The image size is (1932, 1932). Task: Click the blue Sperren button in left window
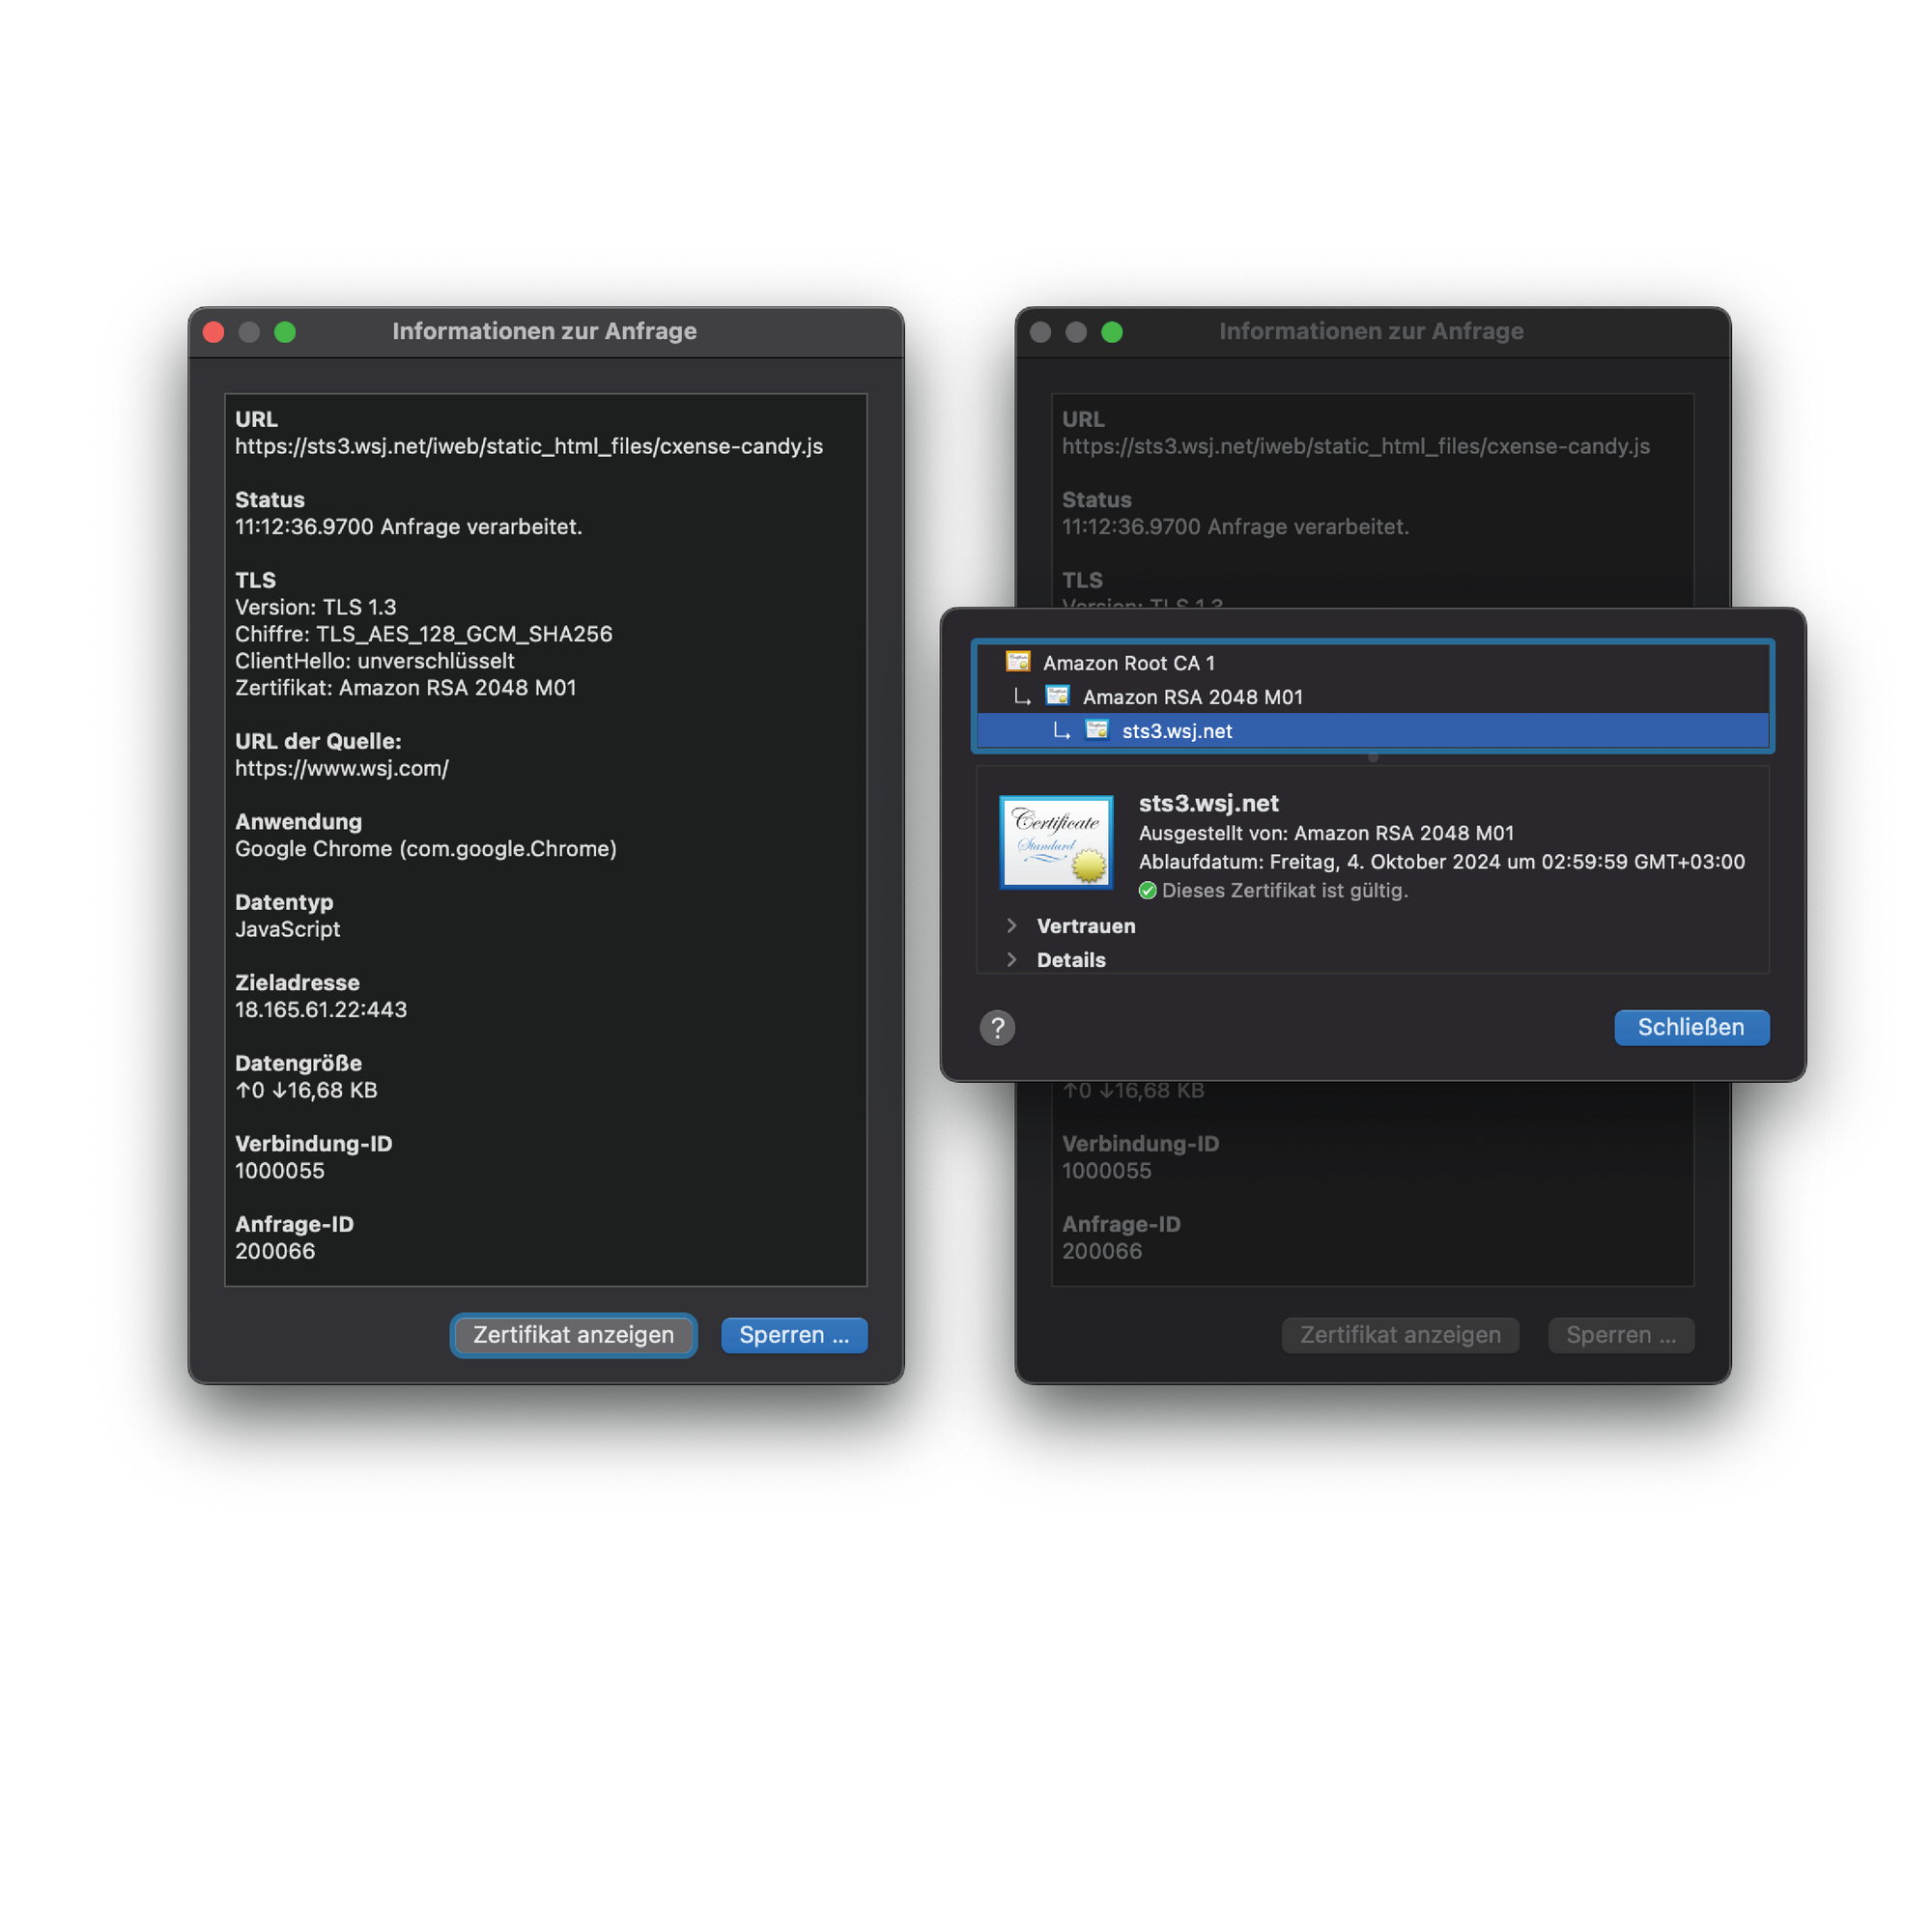794,1335
